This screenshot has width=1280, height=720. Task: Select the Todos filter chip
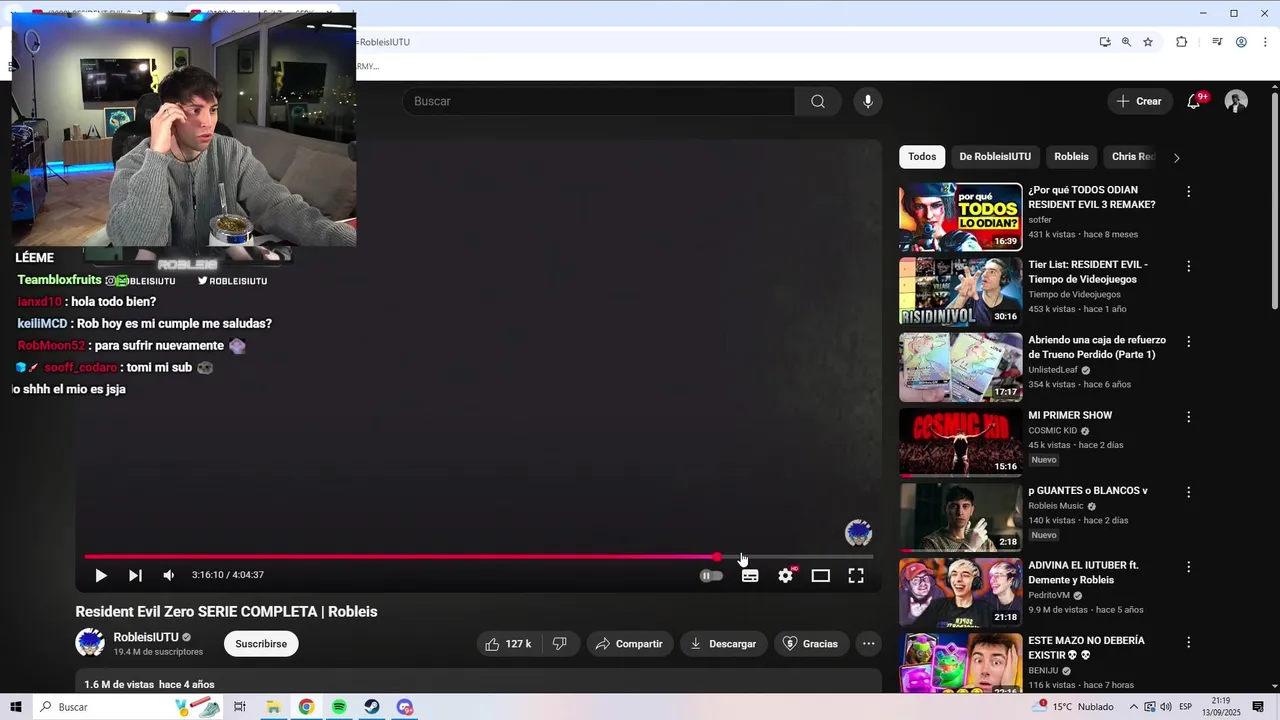tap(922, 157)
